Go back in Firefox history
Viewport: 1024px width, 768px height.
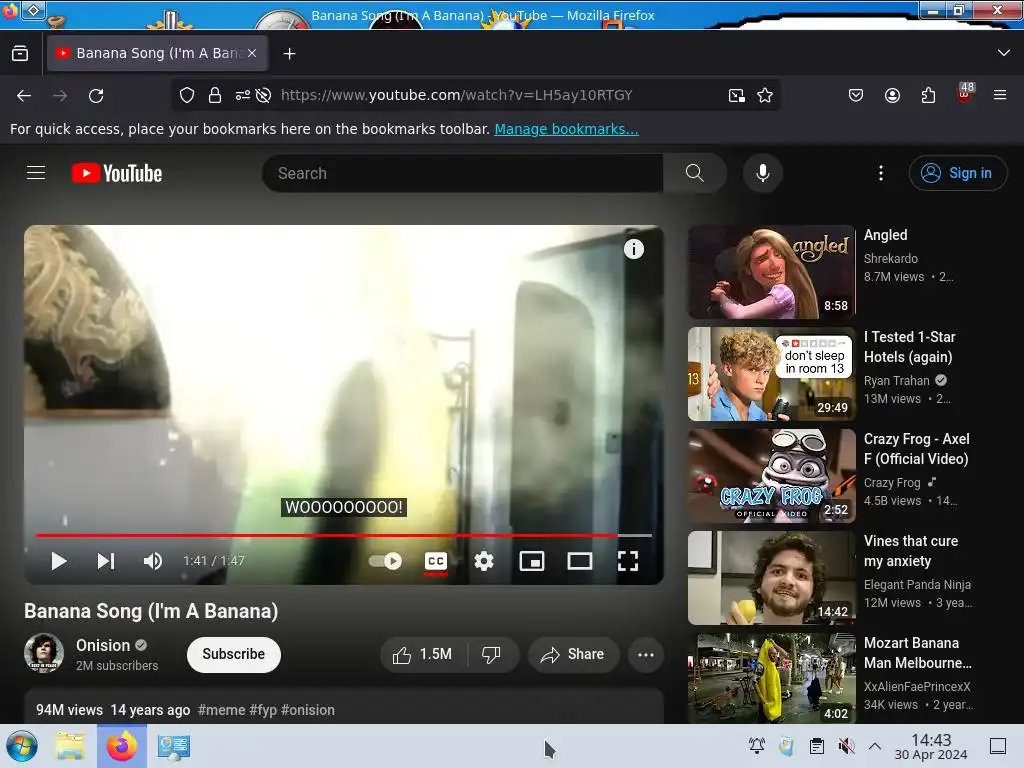tap(24, 95)
